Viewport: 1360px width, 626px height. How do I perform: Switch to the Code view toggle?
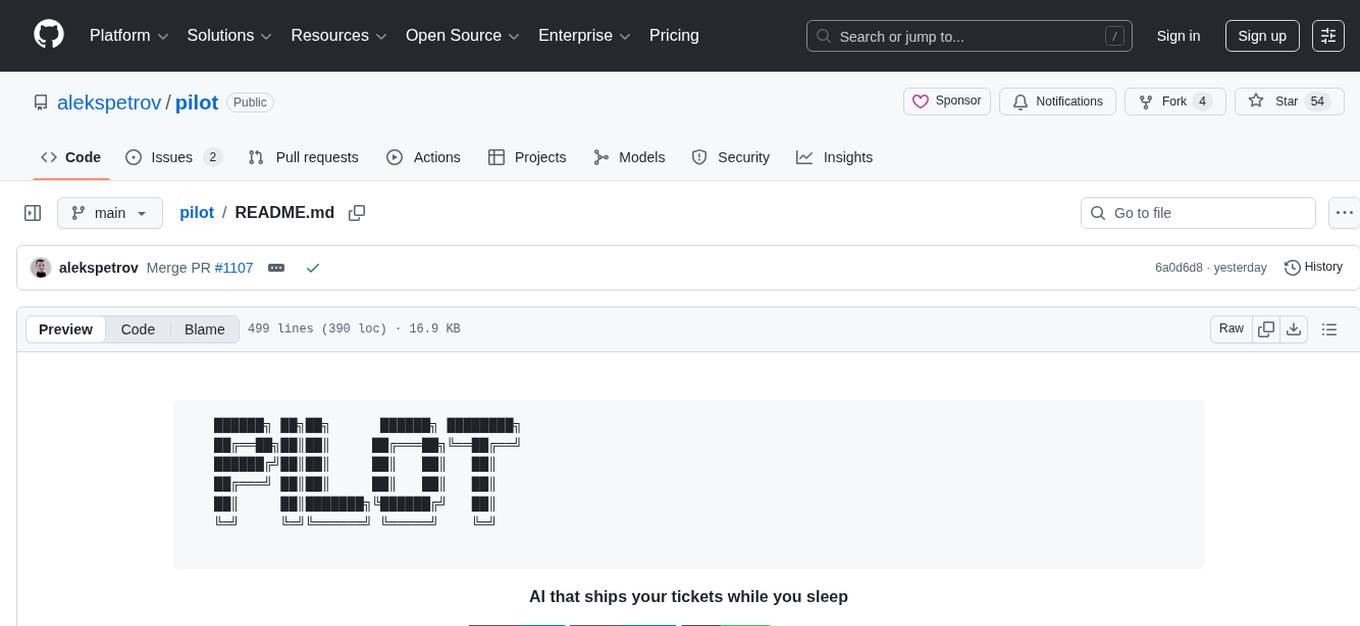click(x=138, y=329)
